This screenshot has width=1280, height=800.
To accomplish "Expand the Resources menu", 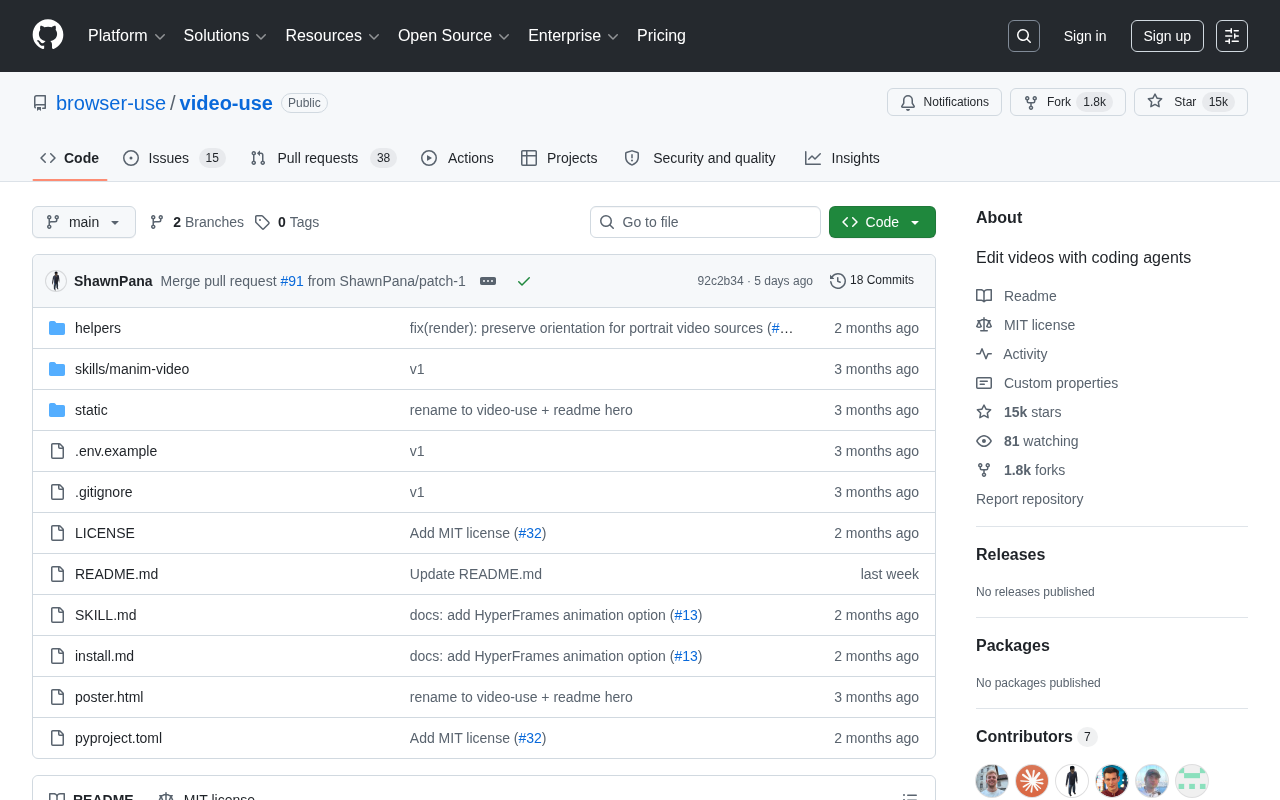I will click(x=333, y=36).
